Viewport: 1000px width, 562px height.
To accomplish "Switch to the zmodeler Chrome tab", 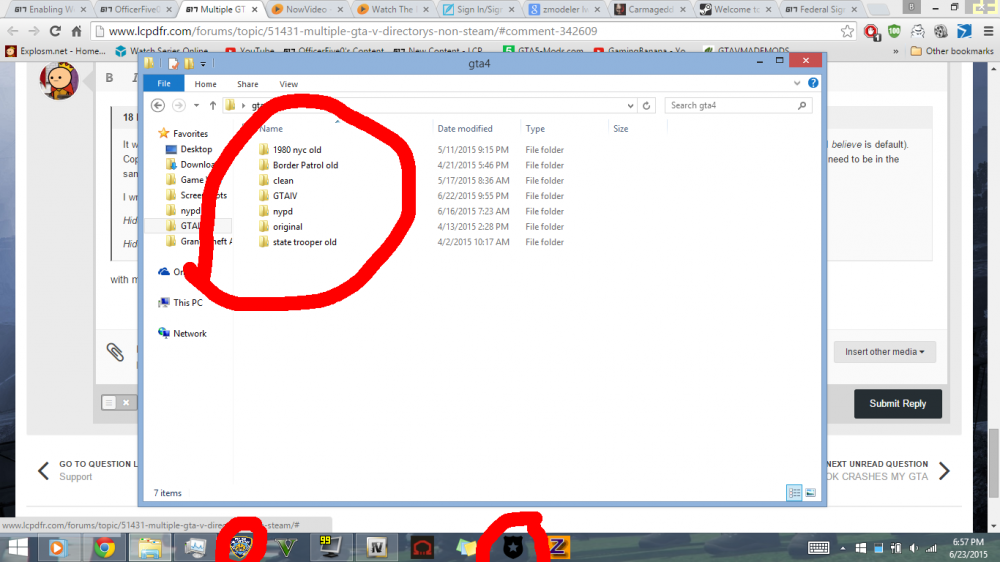I will 562,9.
